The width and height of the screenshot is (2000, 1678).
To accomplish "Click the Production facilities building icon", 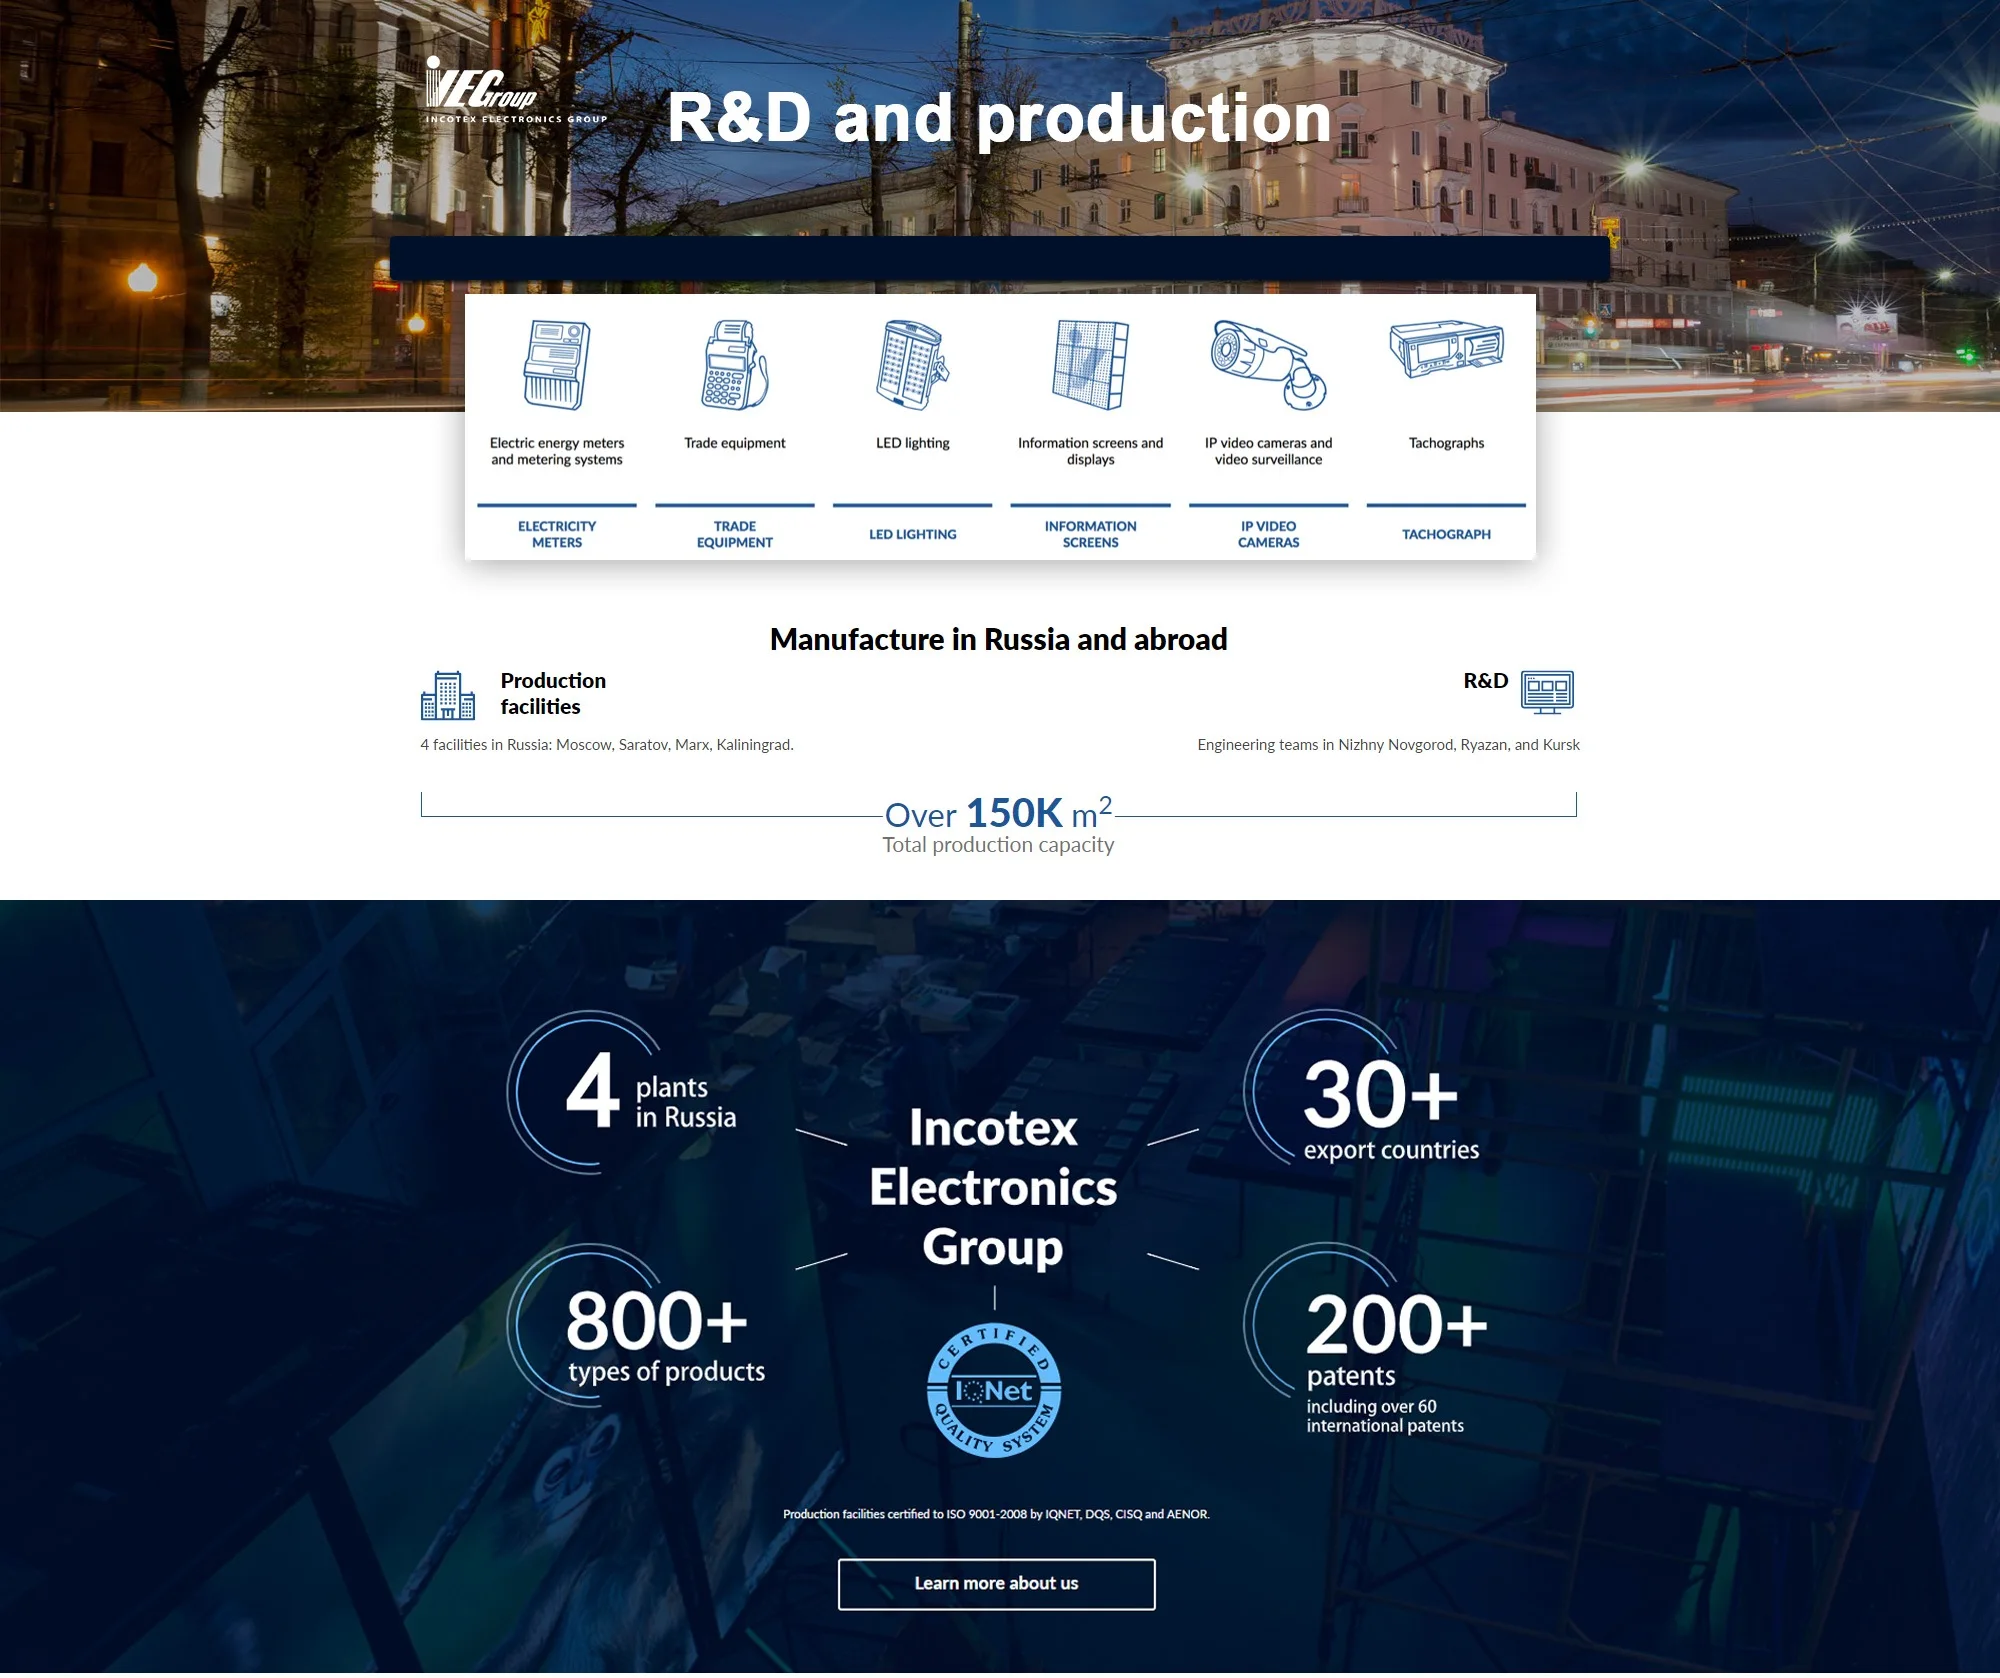I will pyautogui.click(x=448, y=696).
